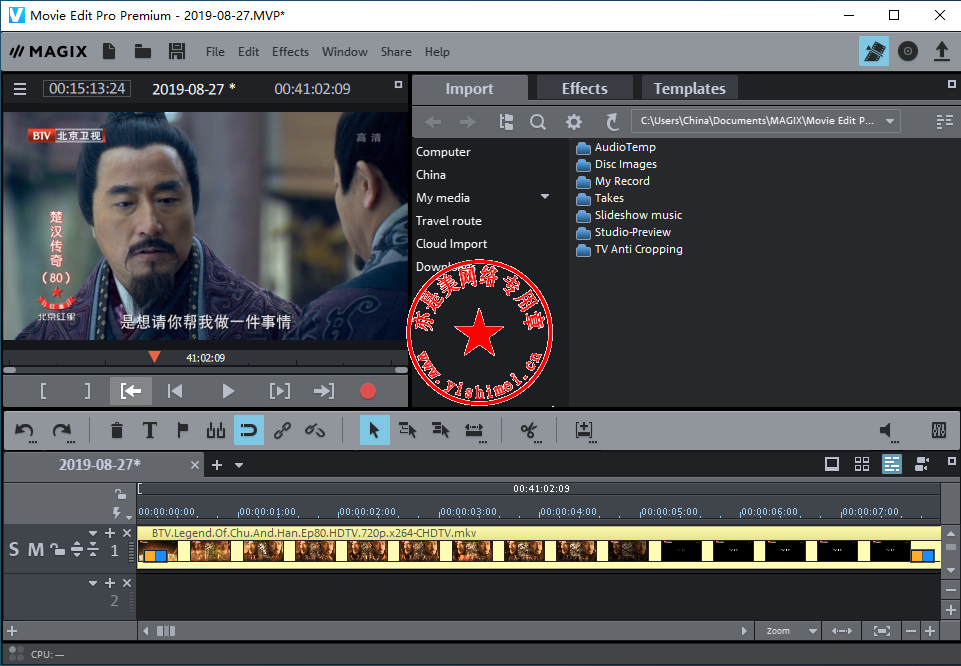The width and height of the screenshot is (961, 666).
Task: Toggle Multicam mode
Action: [x=922, y=464]
